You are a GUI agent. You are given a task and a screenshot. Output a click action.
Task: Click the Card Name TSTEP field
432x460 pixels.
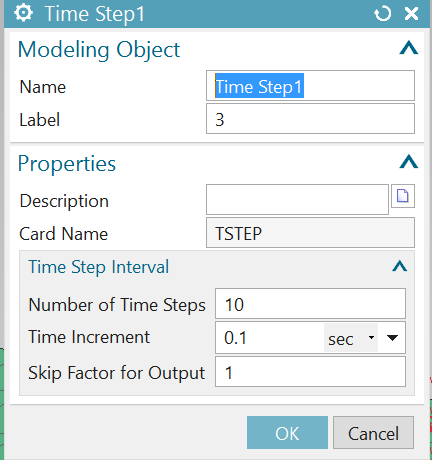point(310,233)
